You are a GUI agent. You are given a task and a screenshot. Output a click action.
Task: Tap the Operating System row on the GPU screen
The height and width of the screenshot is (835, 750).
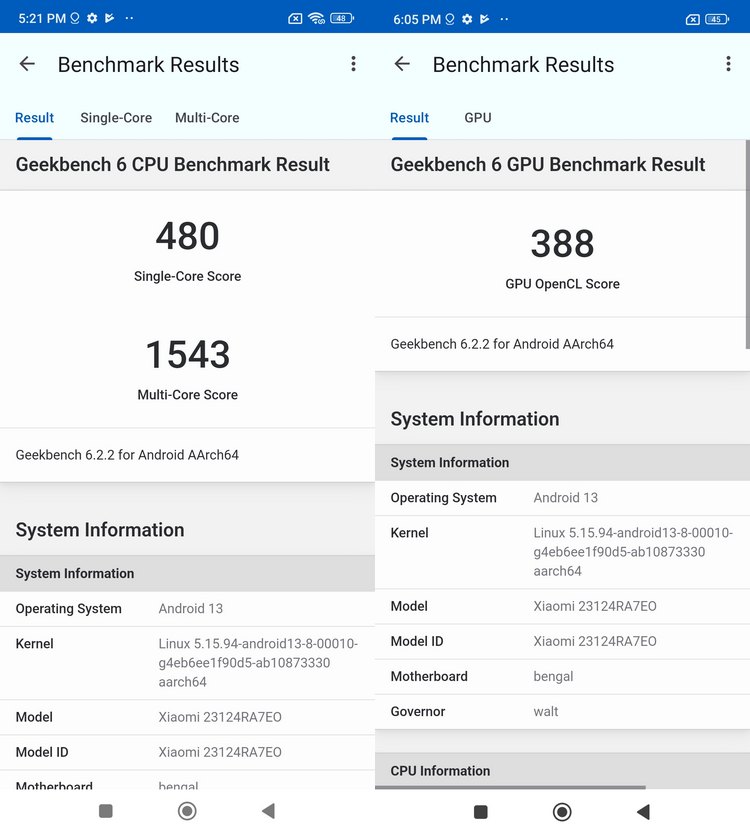pyautogui.click(x=562, y=498)
